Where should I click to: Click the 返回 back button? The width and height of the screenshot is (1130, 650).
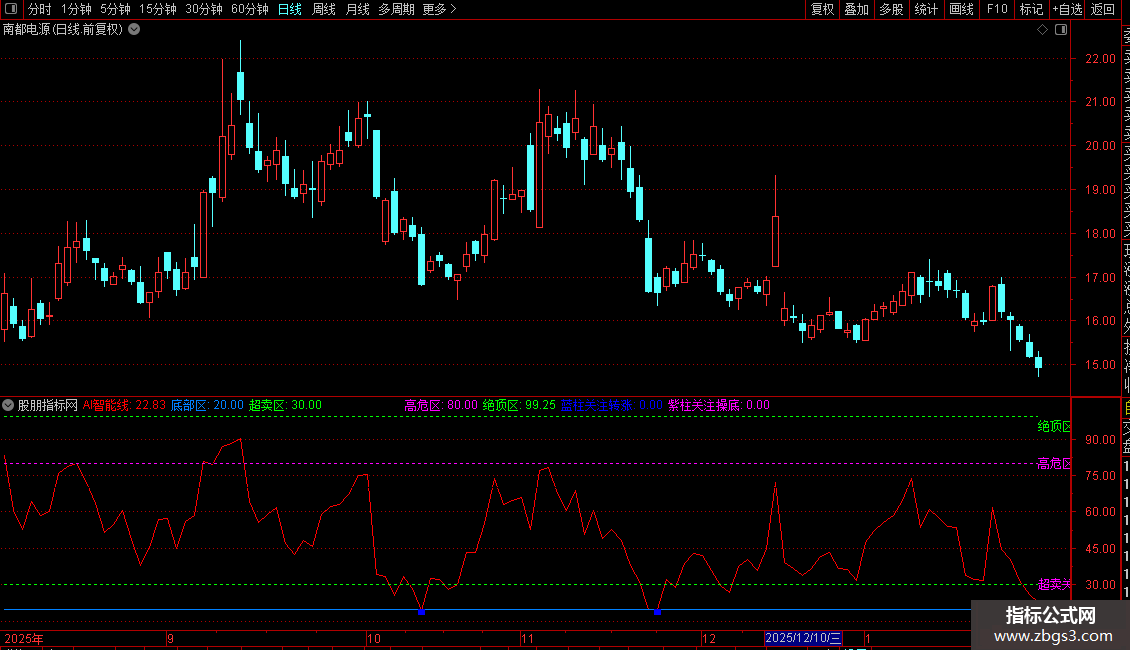tap(1103, 9)
